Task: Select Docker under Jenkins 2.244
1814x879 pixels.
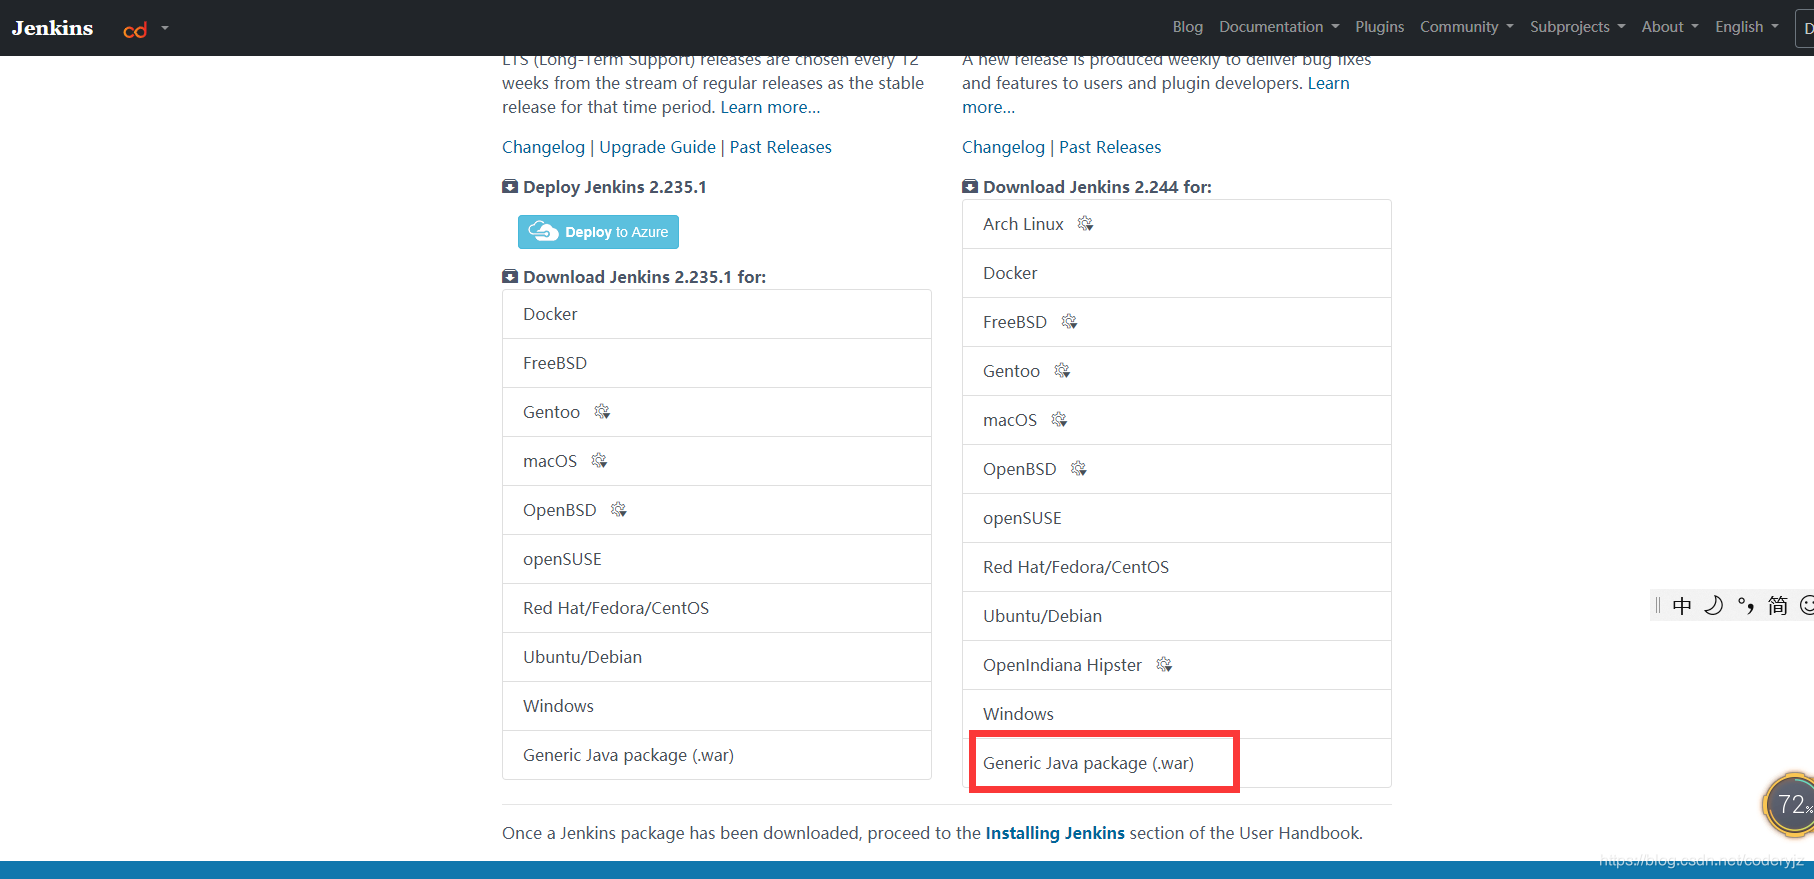Action: coord(1177,273)
